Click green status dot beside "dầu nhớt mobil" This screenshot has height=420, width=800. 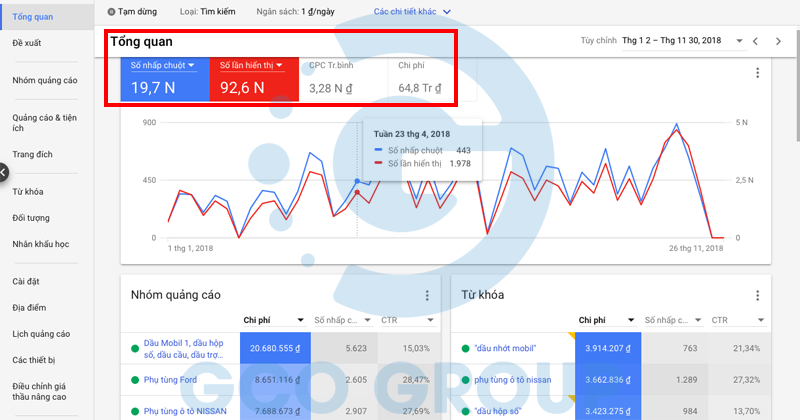[465, 349]
